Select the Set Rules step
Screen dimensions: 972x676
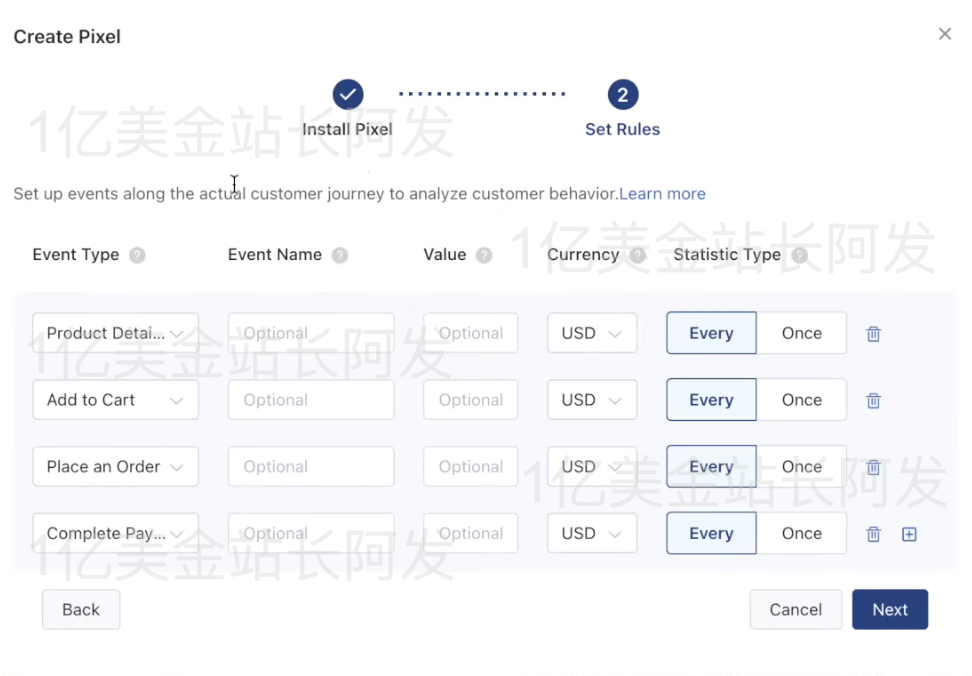tap(622, 95)
